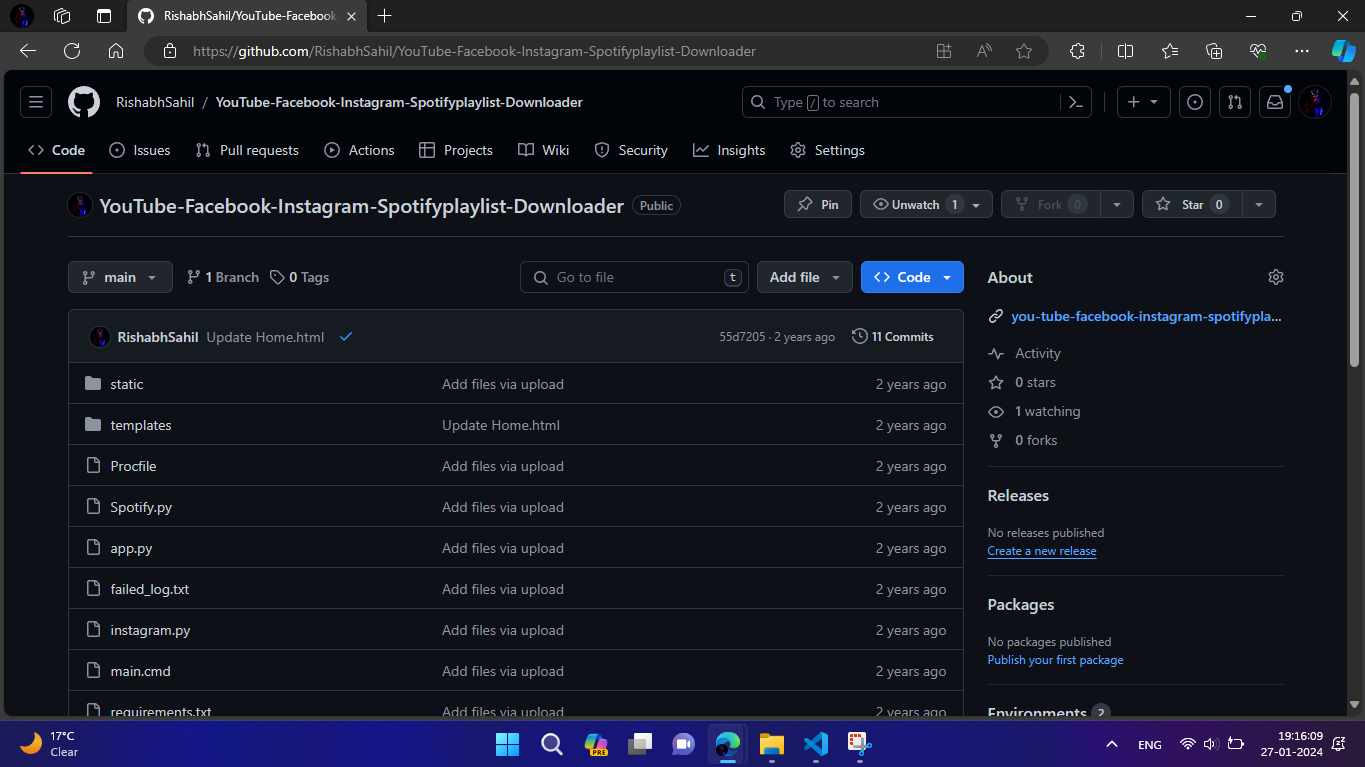Expand the Add file dropdown
1365x767 pixels.
805,277
